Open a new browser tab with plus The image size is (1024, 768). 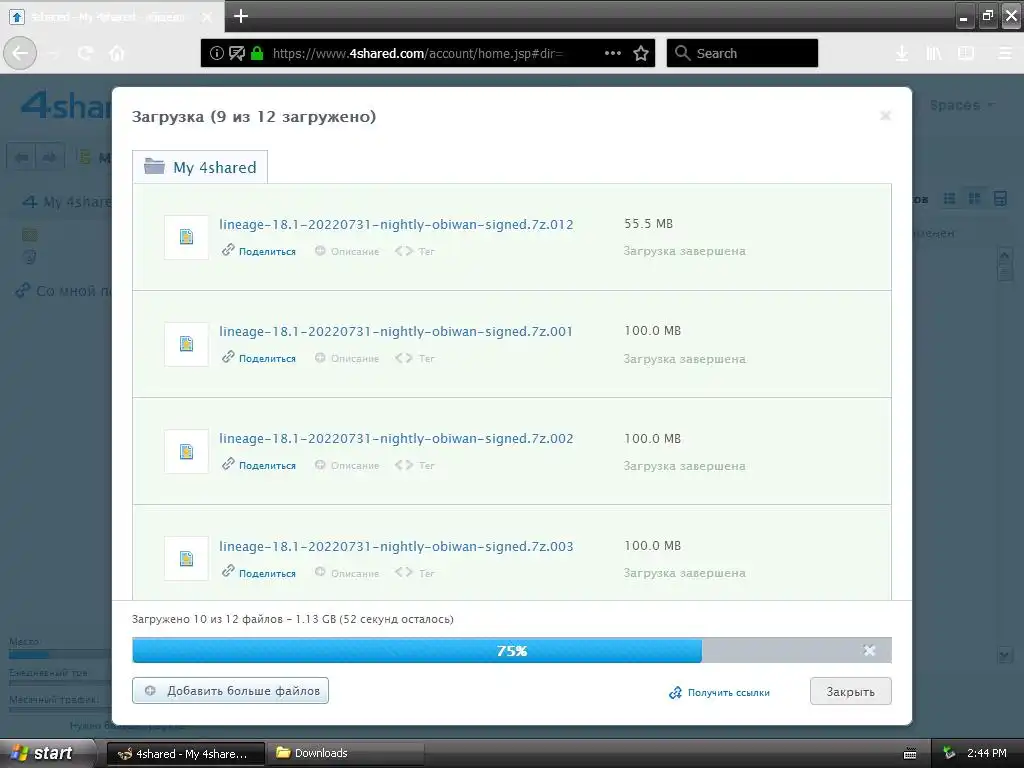241,16
